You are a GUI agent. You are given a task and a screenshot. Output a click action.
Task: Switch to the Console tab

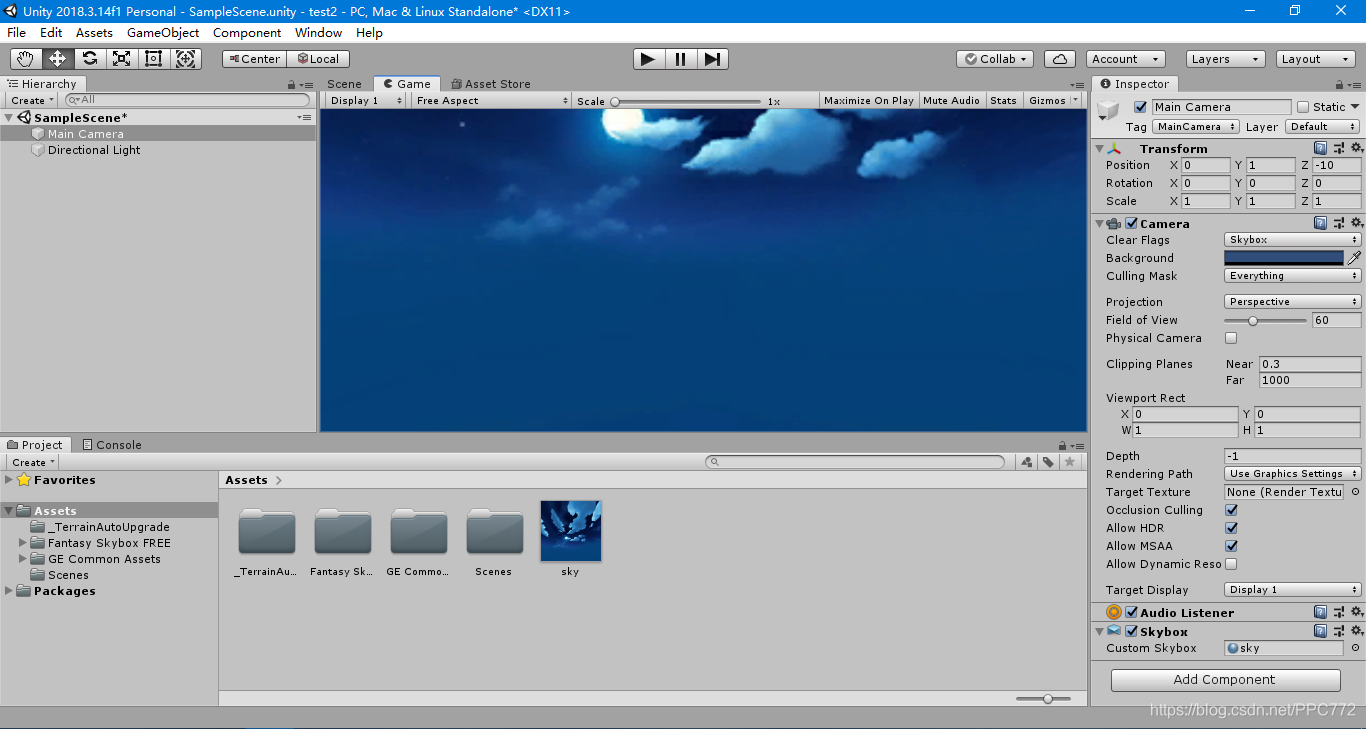point(111,445)
